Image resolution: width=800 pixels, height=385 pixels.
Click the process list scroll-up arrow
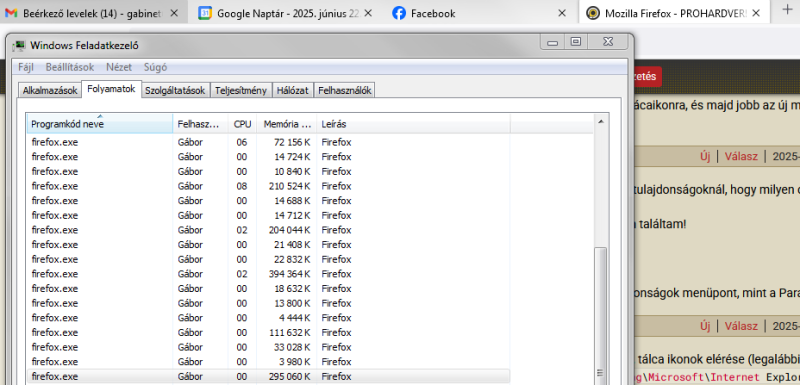coord(601,122)
